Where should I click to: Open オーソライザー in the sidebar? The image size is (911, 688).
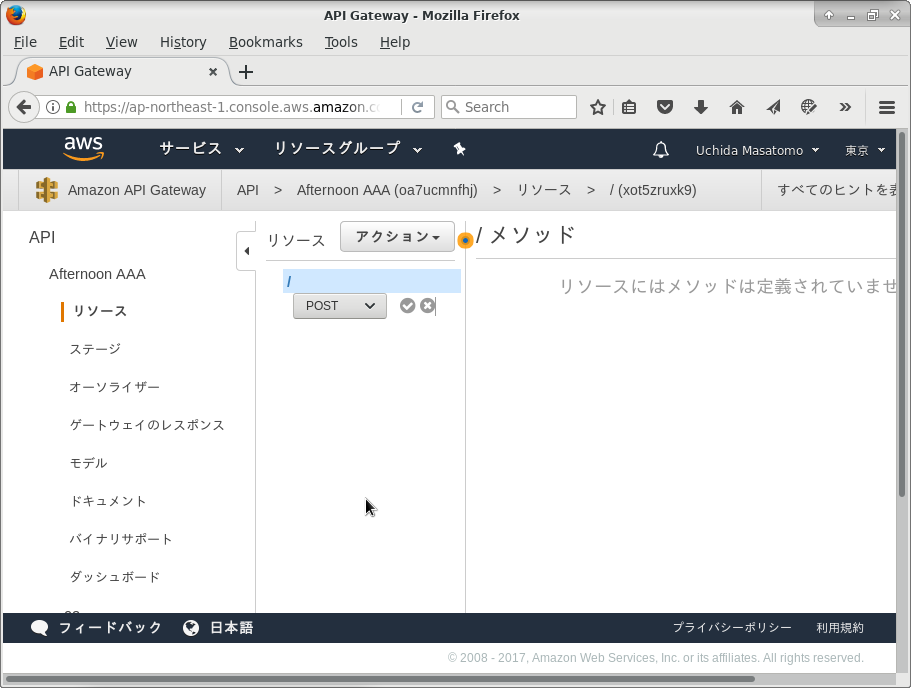114,387
